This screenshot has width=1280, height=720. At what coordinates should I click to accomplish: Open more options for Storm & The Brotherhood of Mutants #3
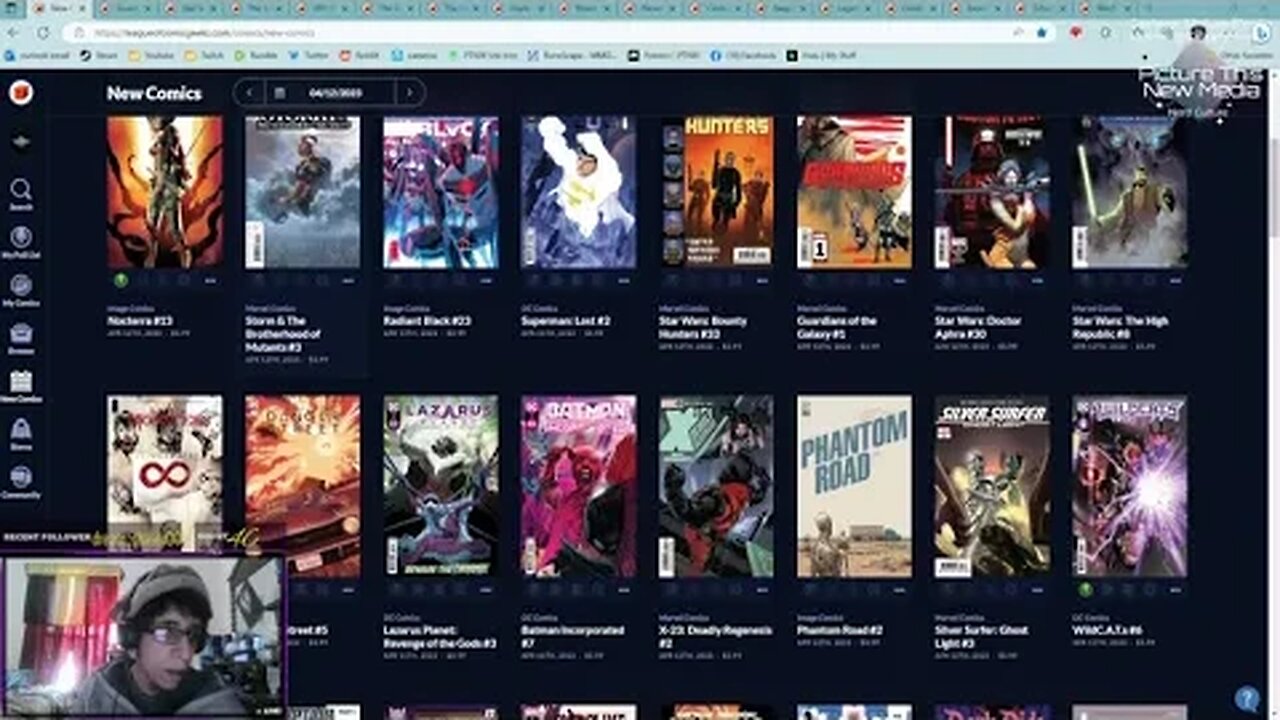coord(348,281)
